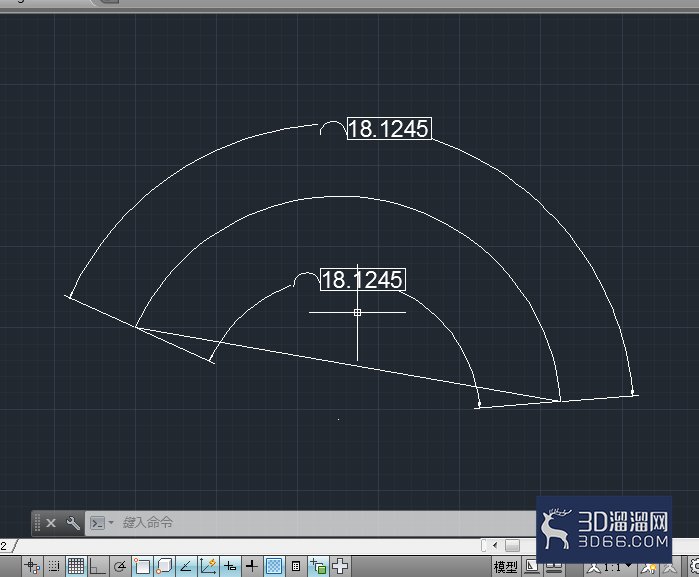Toggle Dynamic Input in status bar

pyautogui.click(x=230, y=566)
